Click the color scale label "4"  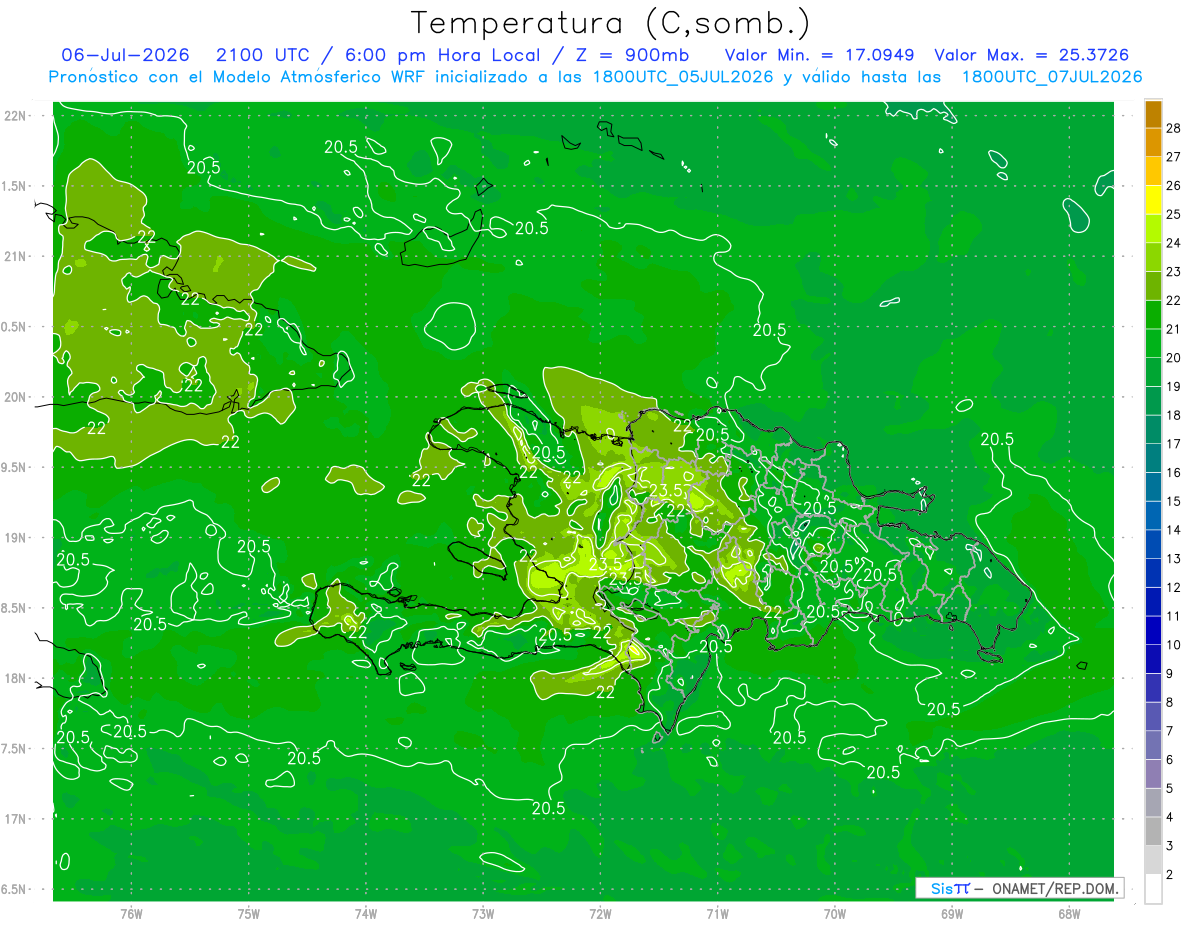tap(1170, 818)
